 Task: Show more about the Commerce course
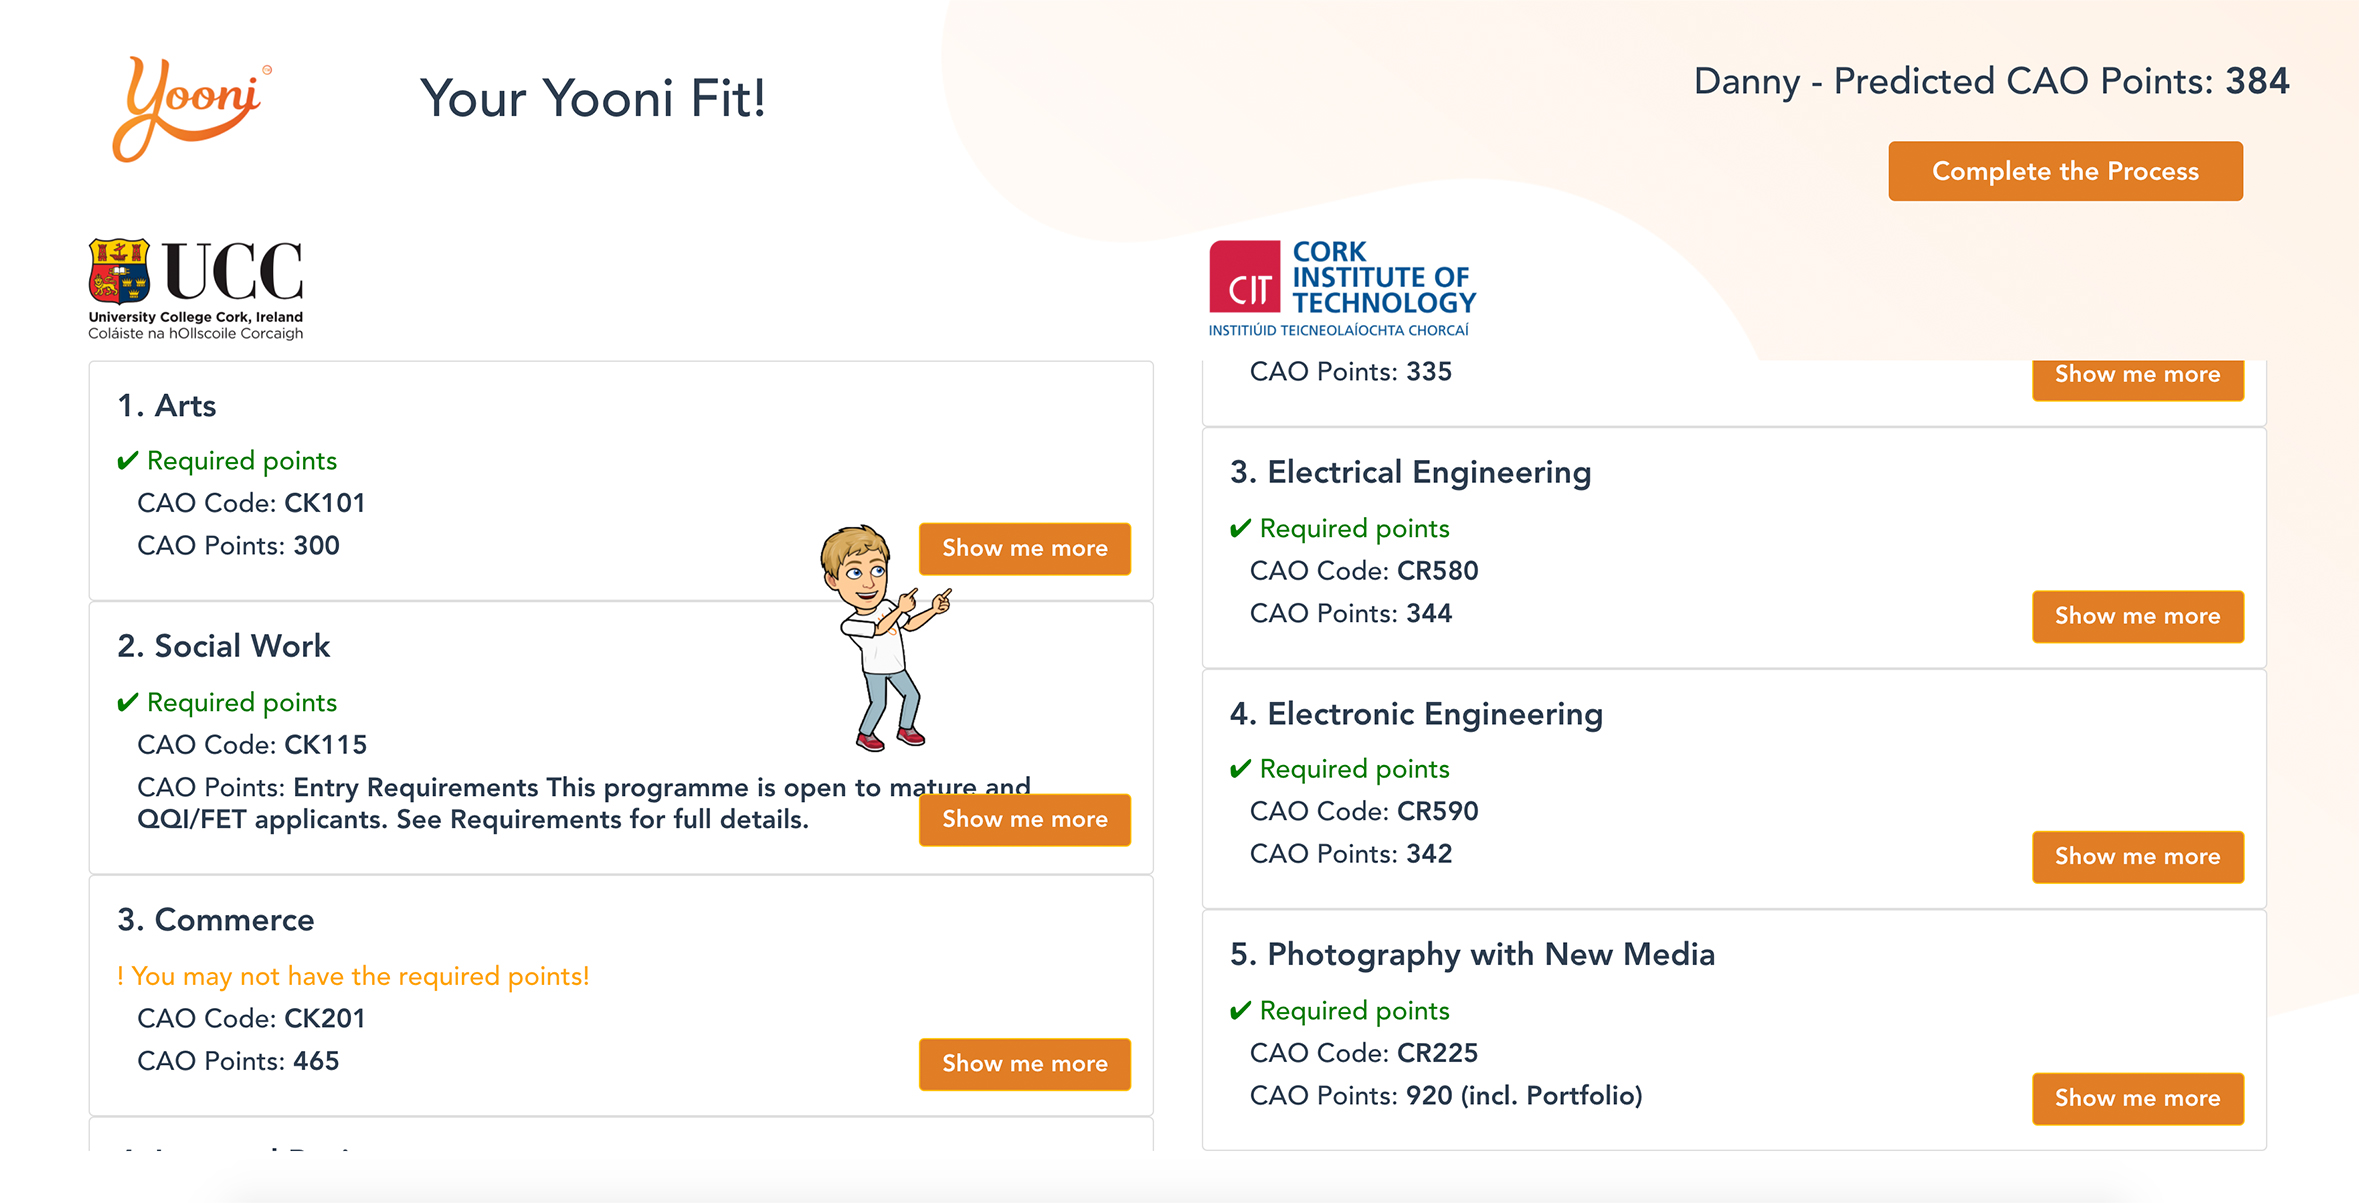[1024, 1063]
